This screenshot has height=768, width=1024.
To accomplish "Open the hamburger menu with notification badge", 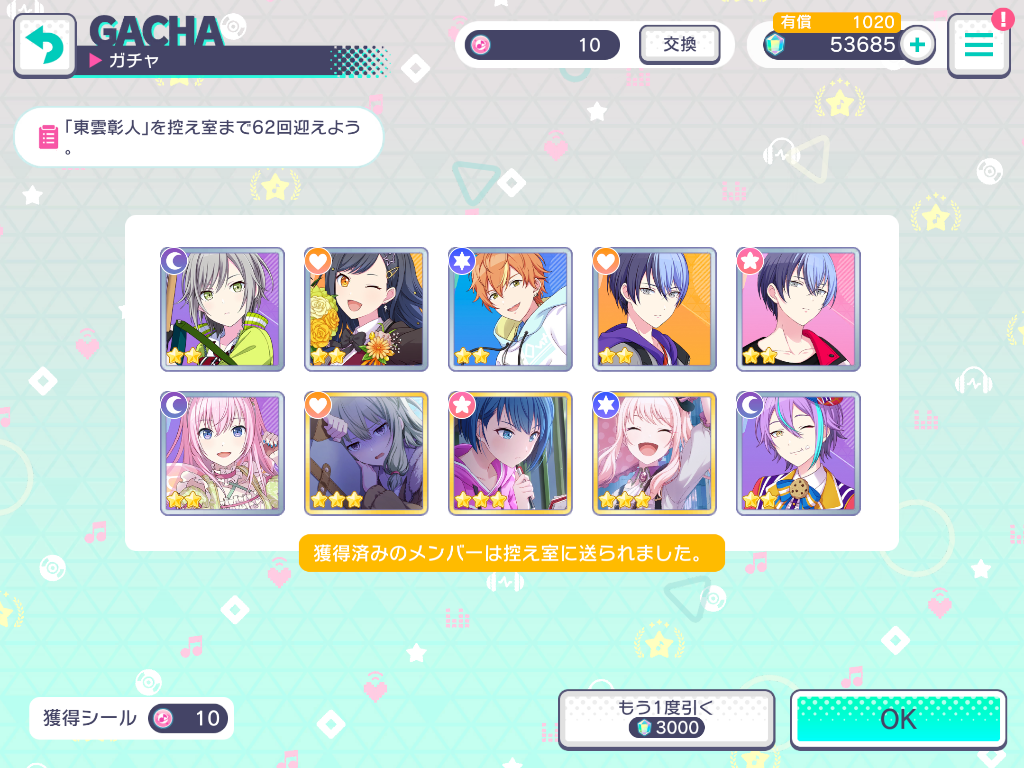I will pyautogui.click(x=979, y=44).
